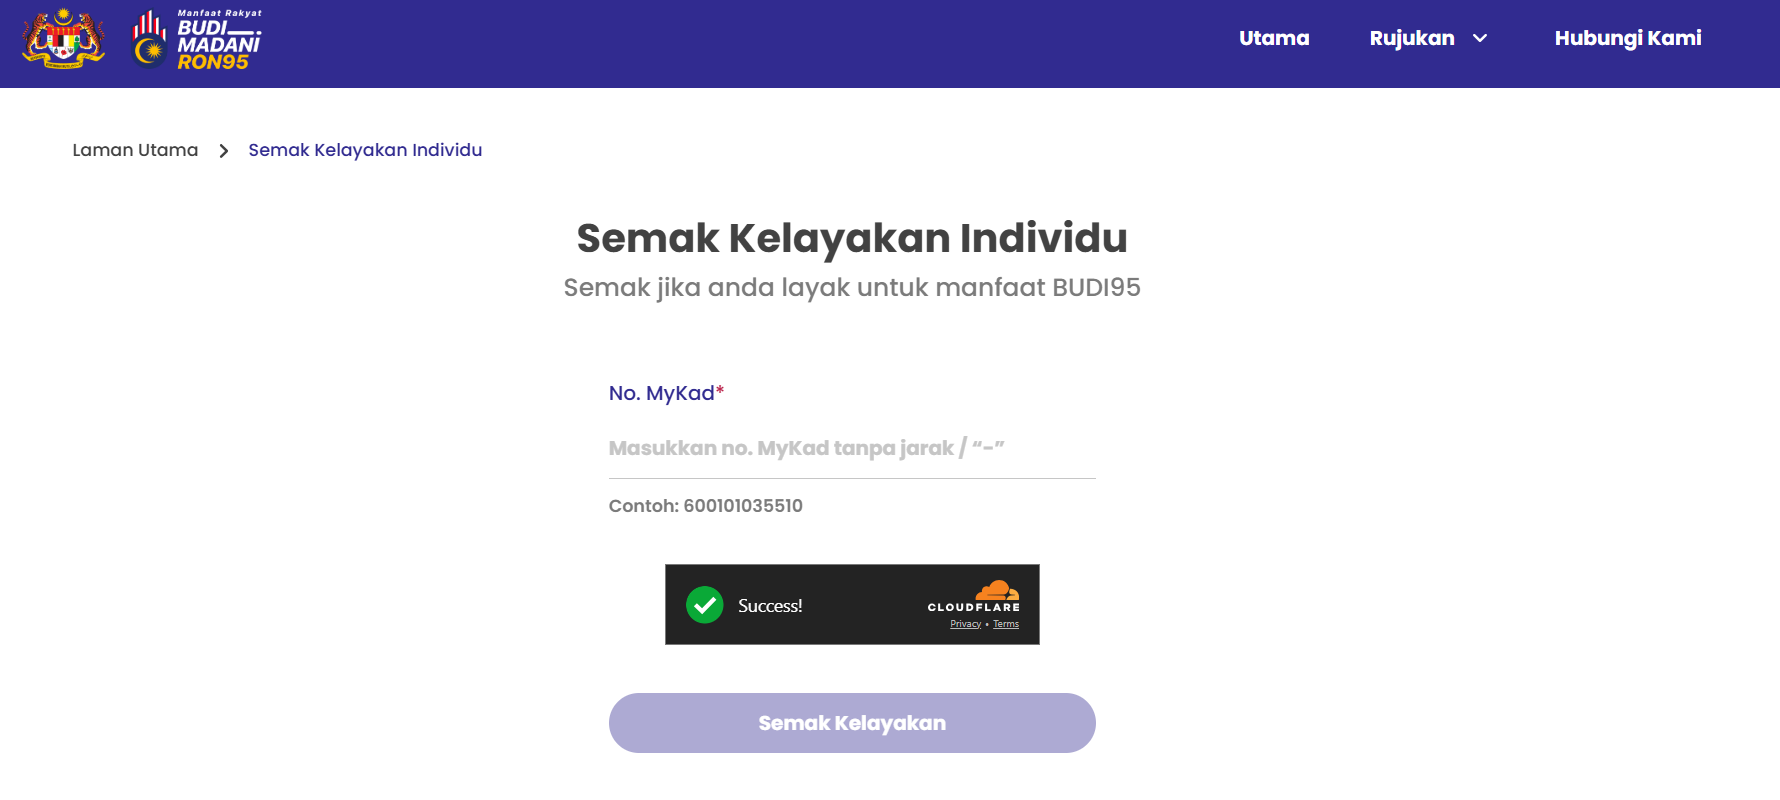Click the Success! verification status text

(770, 606)
